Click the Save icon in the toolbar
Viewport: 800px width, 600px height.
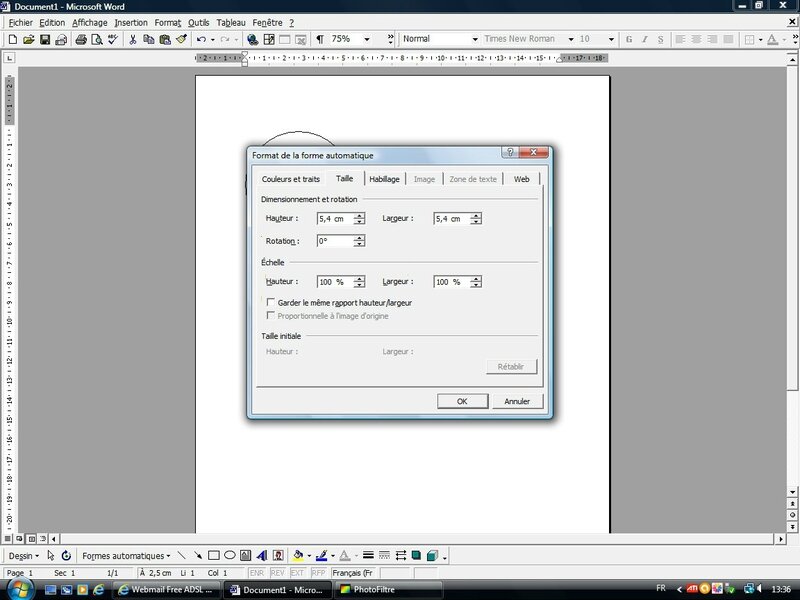click(x=45, y=40)
